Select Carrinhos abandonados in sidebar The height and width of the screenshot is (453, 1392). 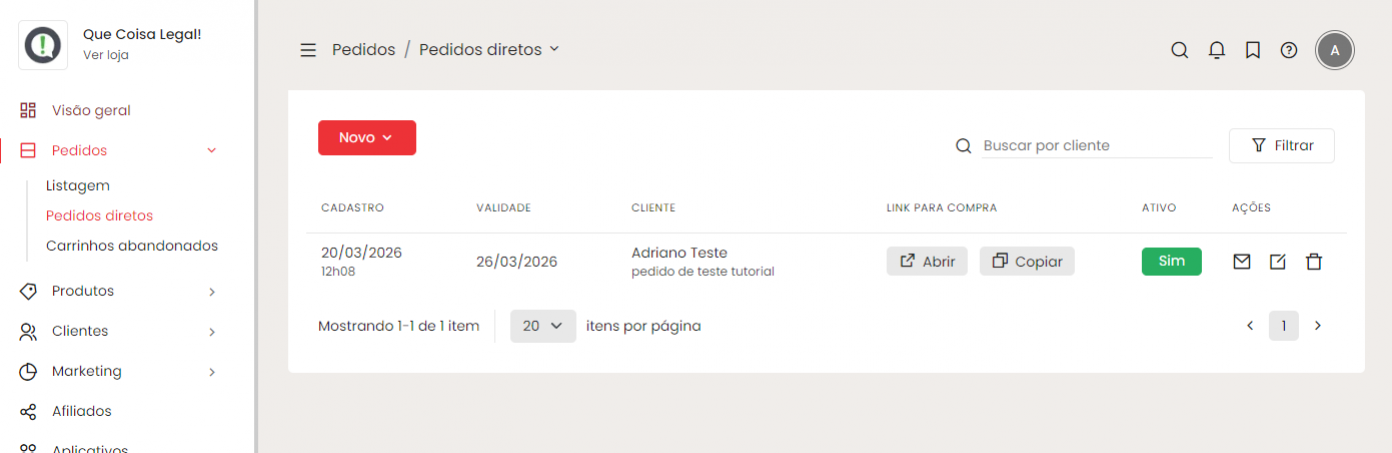coord(132,246)
